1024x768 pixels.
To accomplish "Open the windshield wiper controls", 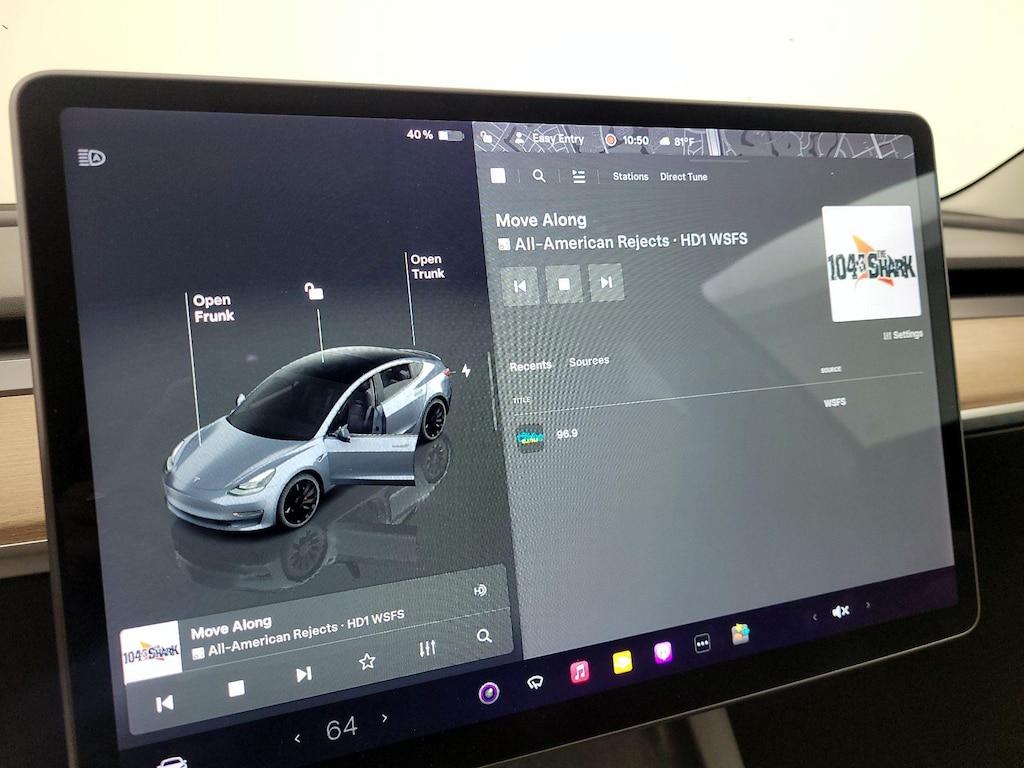I will tap(535, 683).
